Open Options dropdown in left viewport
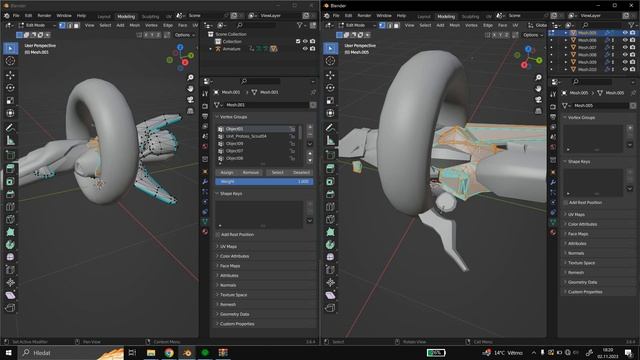Image resolution: width=640 pixels, height=360 pixels. tap(184, 35)
